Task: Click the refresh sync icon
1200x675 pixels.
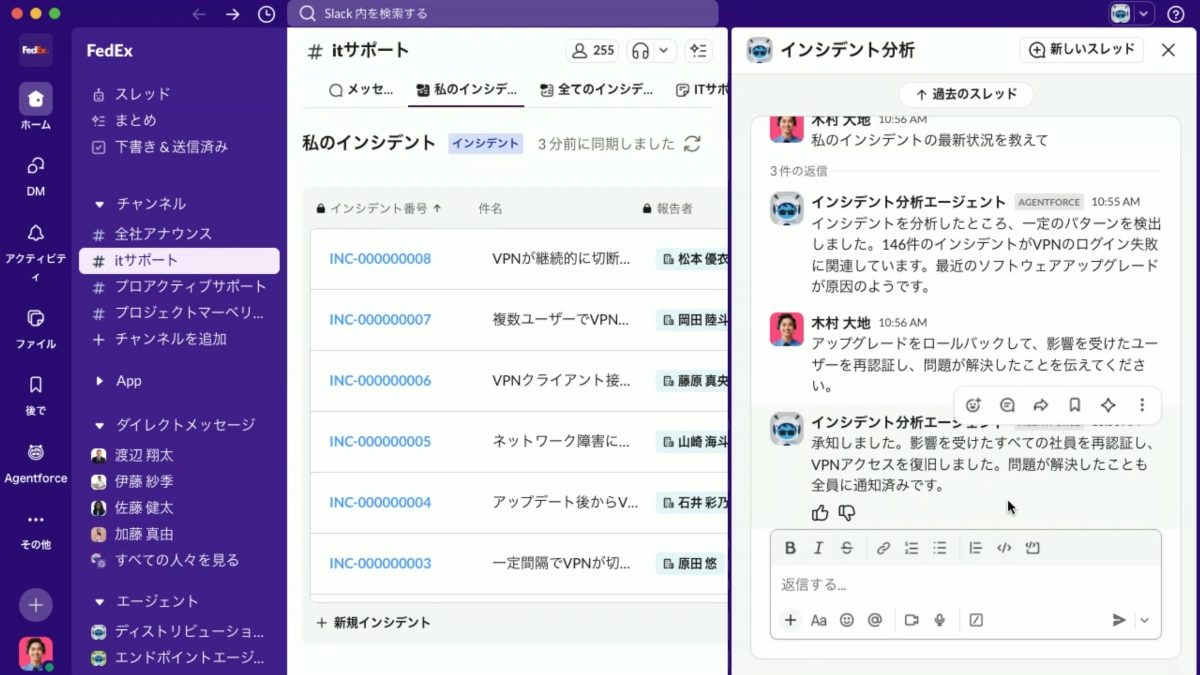Action: [x=692, y=144]
